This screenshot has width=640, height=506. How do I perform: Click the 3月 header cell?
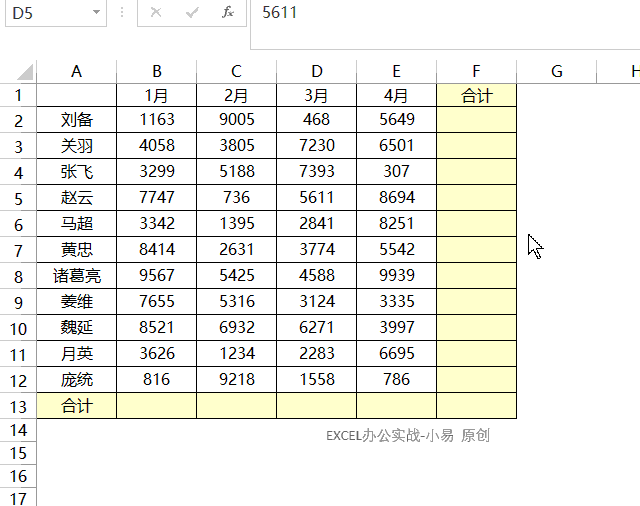coord(316,95)
